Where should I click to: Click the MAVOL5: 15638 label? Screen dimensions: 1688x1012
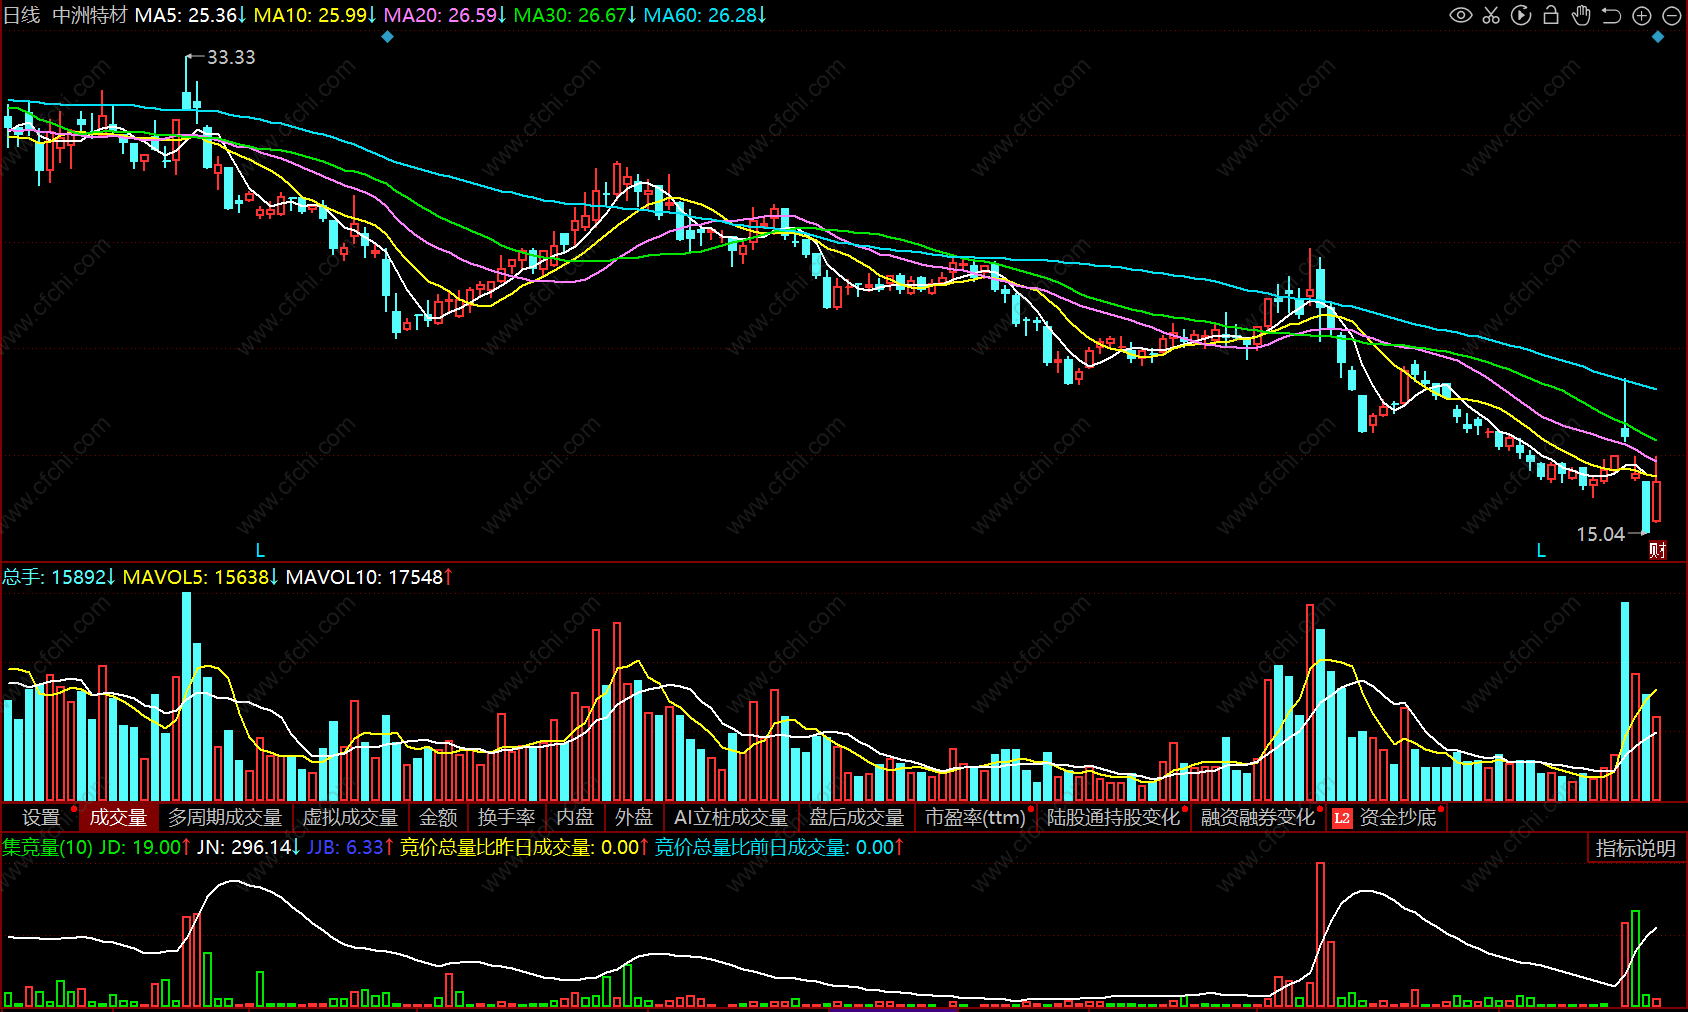(x=200, y=577)
